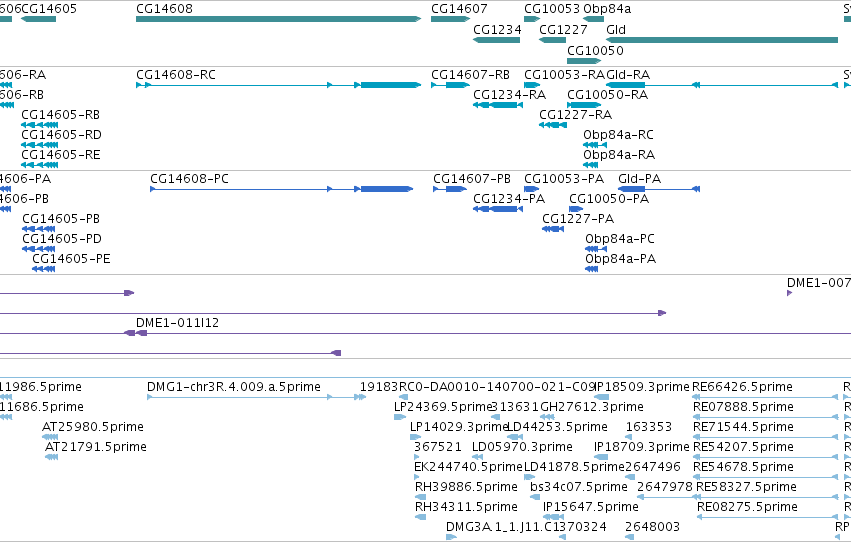This screenshot has height=542, width=851.
Task: Select the CG14607-RB transcript
Action: [x=450, y=85]
